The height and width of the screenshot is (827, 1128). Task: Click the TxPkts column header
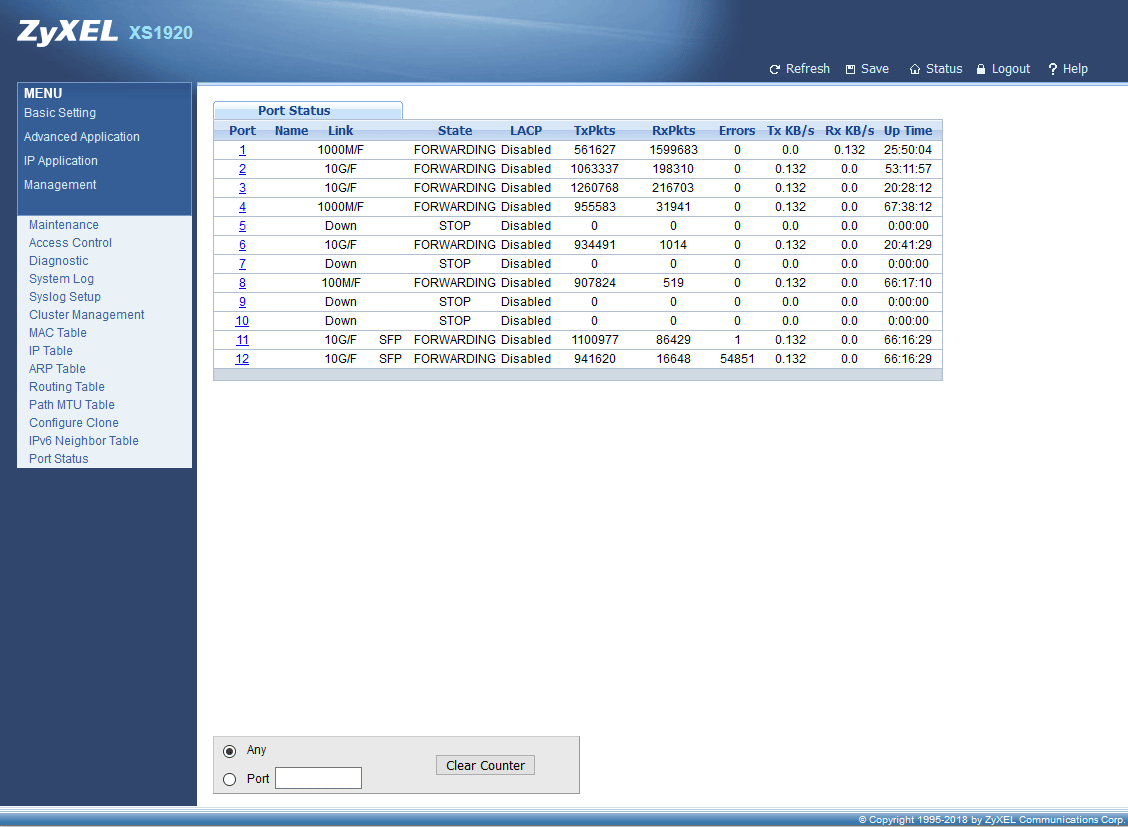pos(594,131)
